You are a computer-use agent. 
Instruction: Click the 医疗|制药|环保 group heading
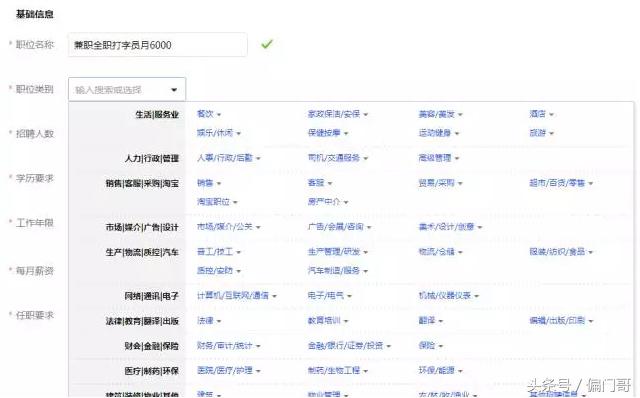tap(152, 371)
